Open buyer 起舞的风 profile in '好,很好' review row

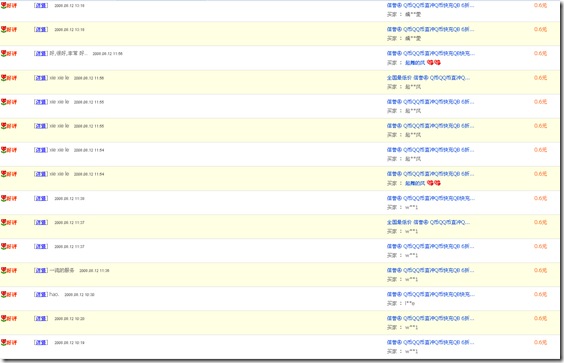(x=415, y=63)
